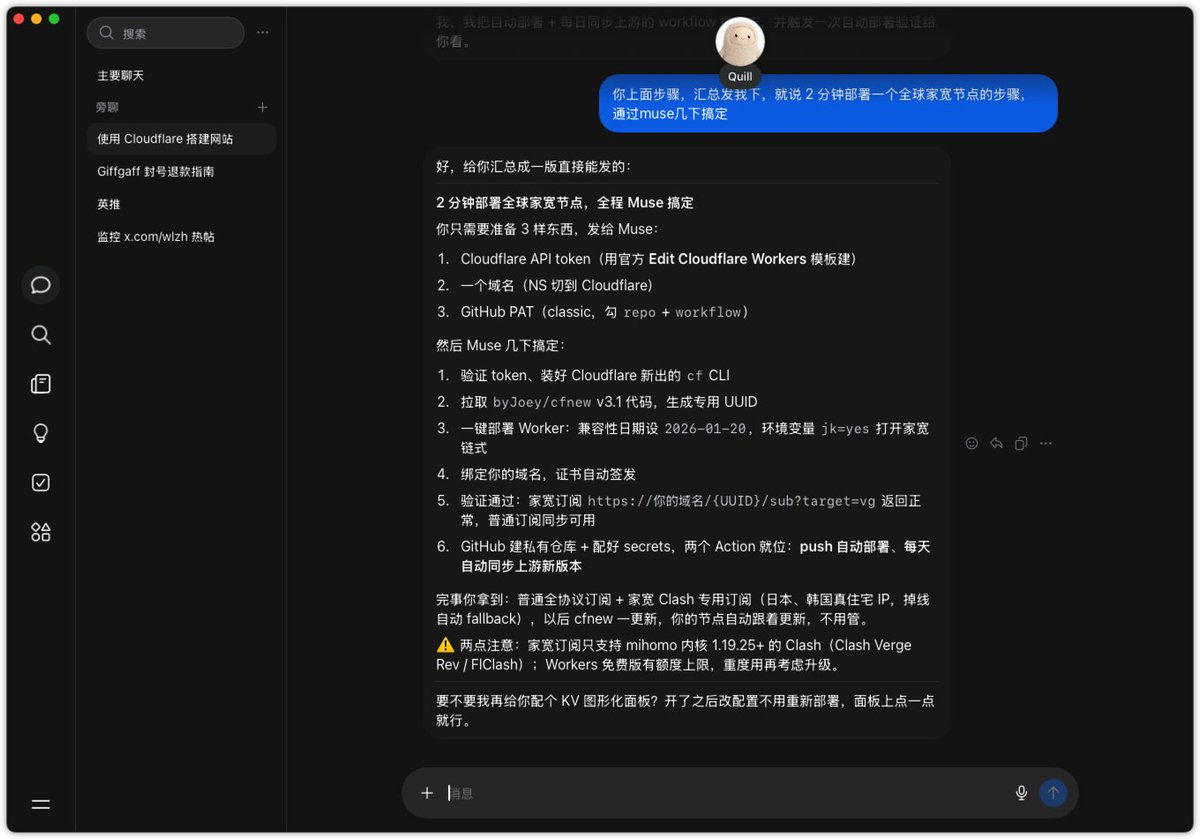This screenshot has height=839, width=1200.
Task: Open the chat bubble sidebar icon
Action: pyautogui.click(x=41, y=285)
